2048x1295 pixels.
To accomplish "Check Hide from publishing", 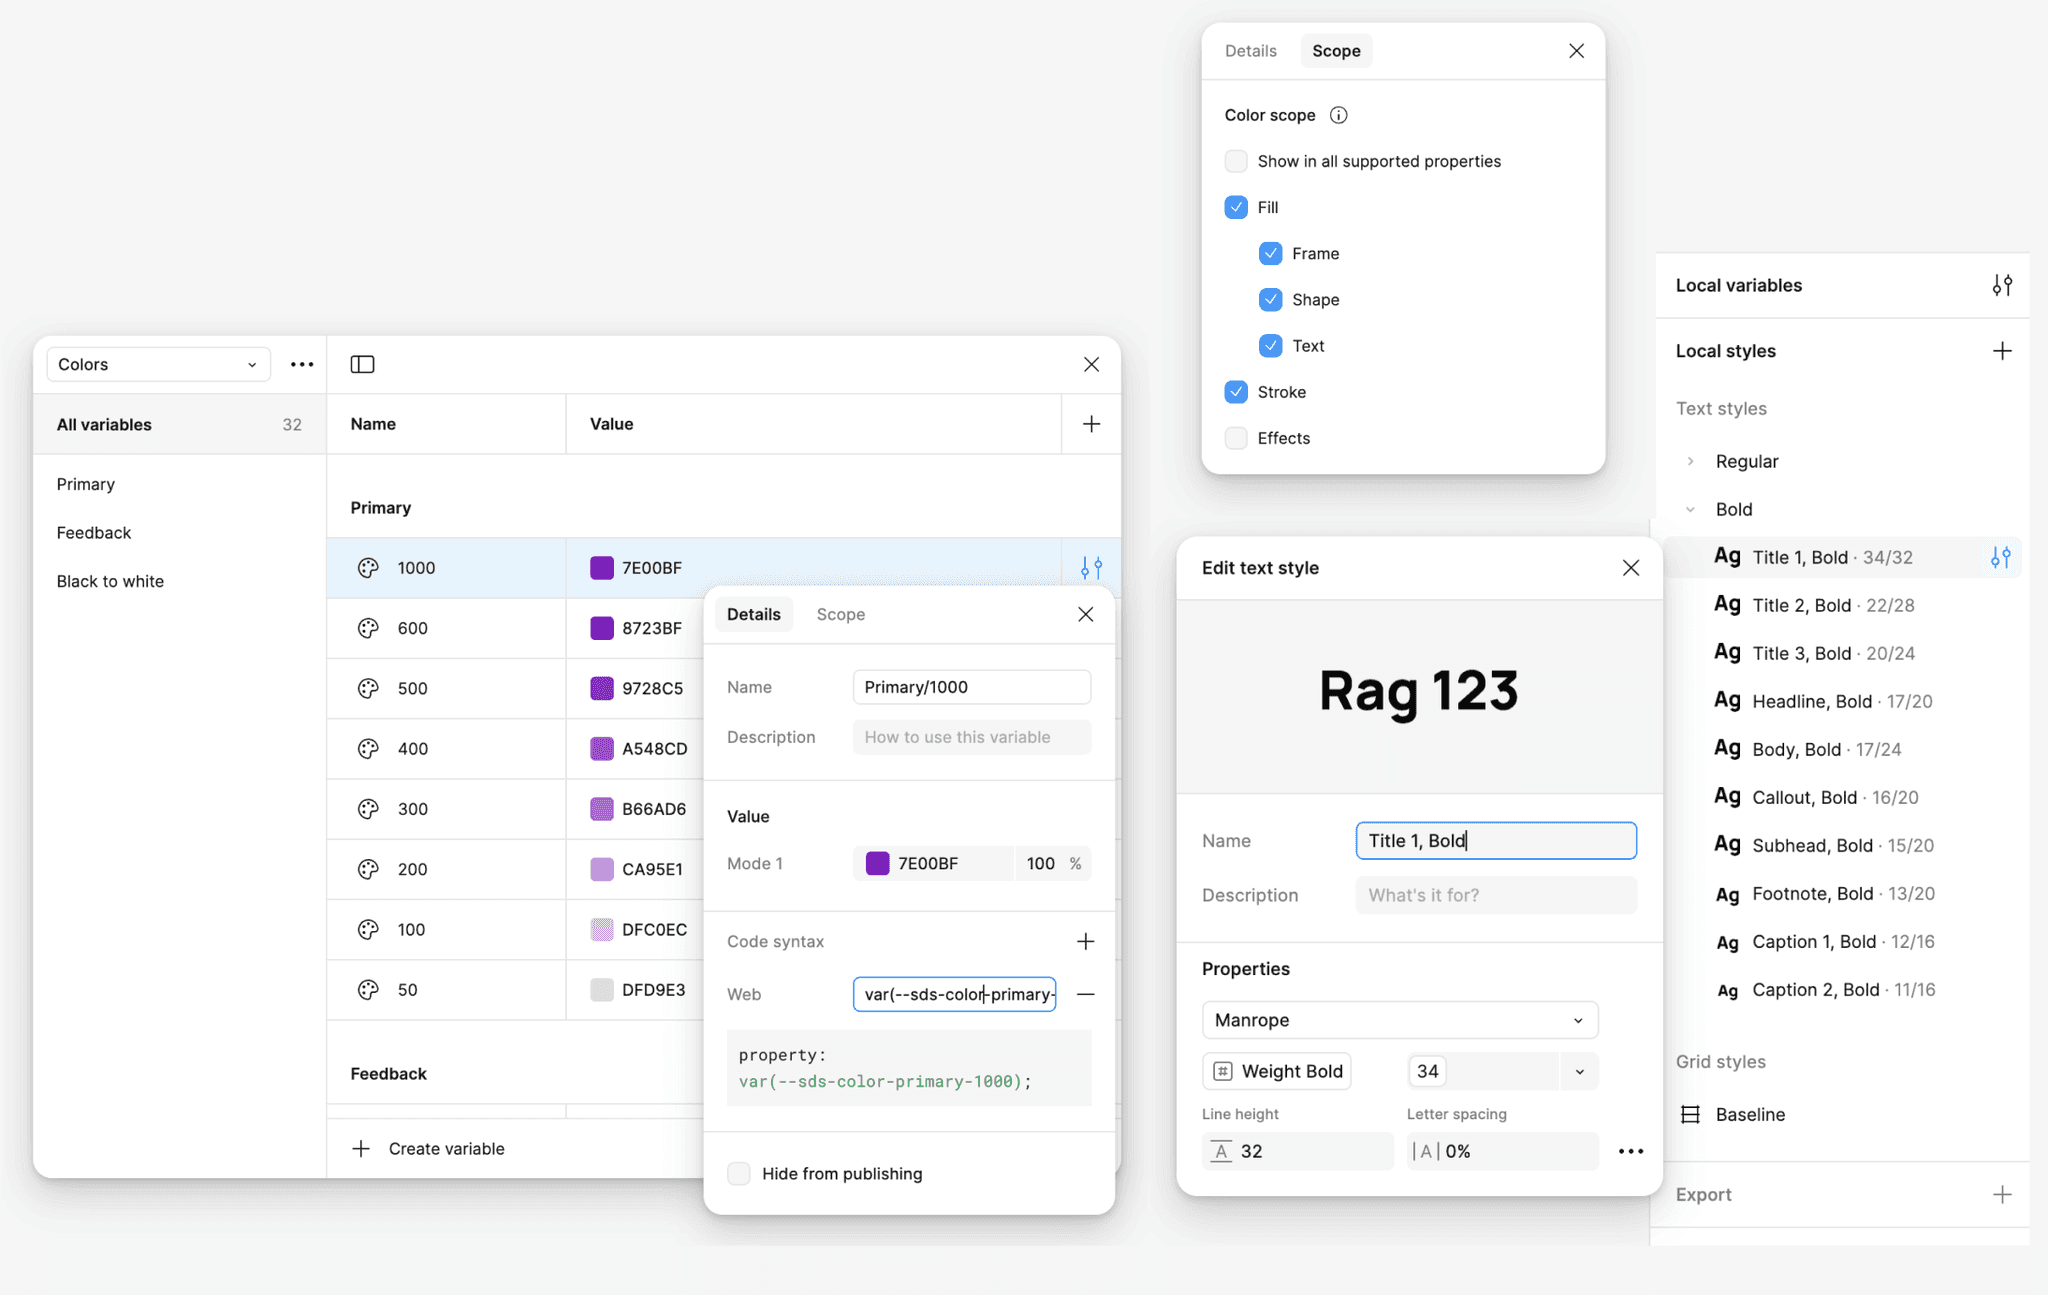I will tap(739, 1173).
